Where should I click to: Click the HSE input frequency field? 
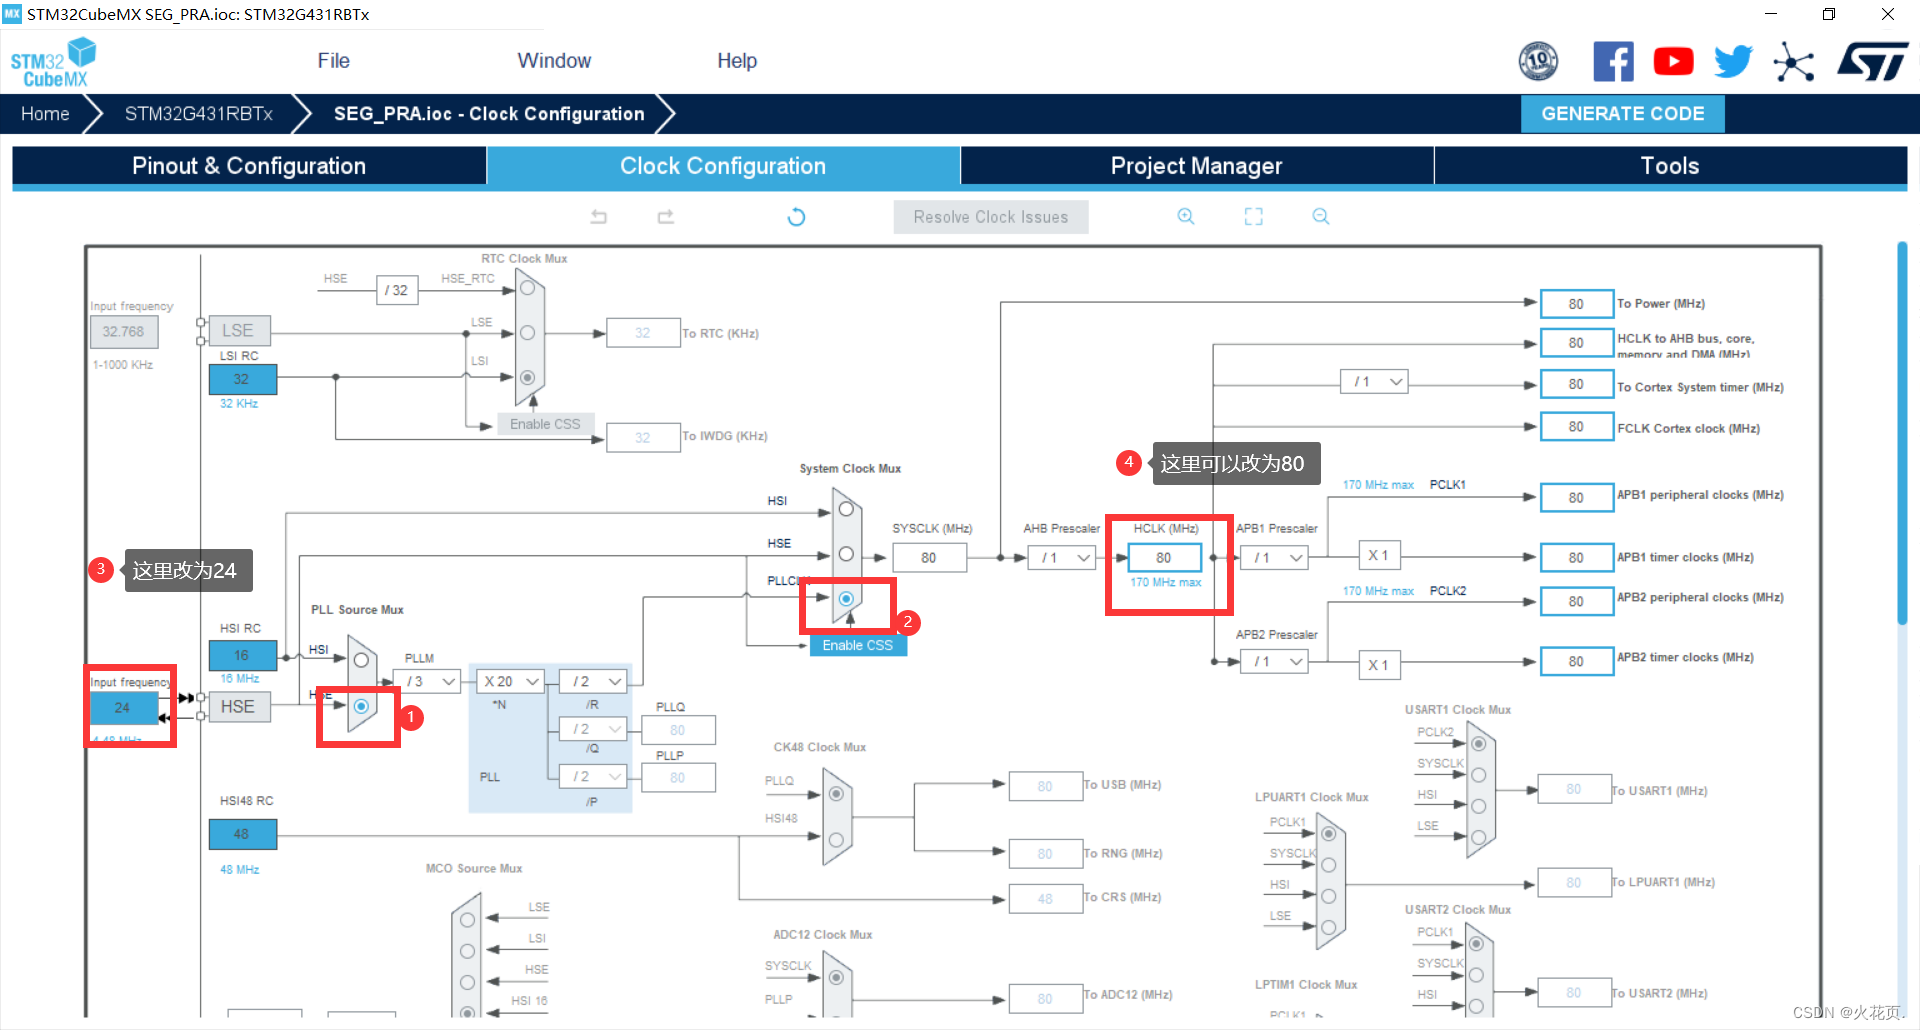click(x=123, y=707)
